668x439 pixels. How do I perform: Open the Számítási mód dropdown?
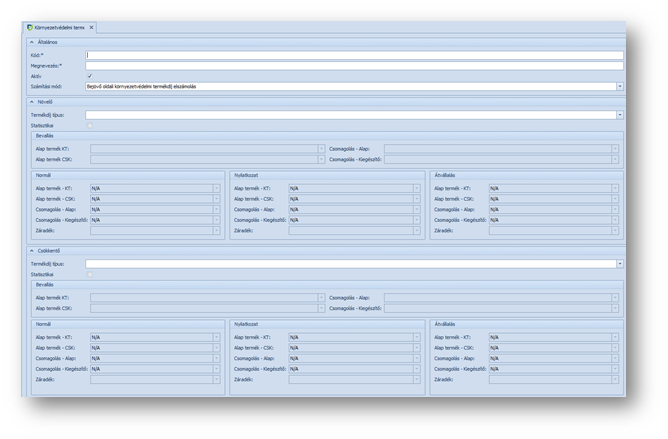click(619, 87)
